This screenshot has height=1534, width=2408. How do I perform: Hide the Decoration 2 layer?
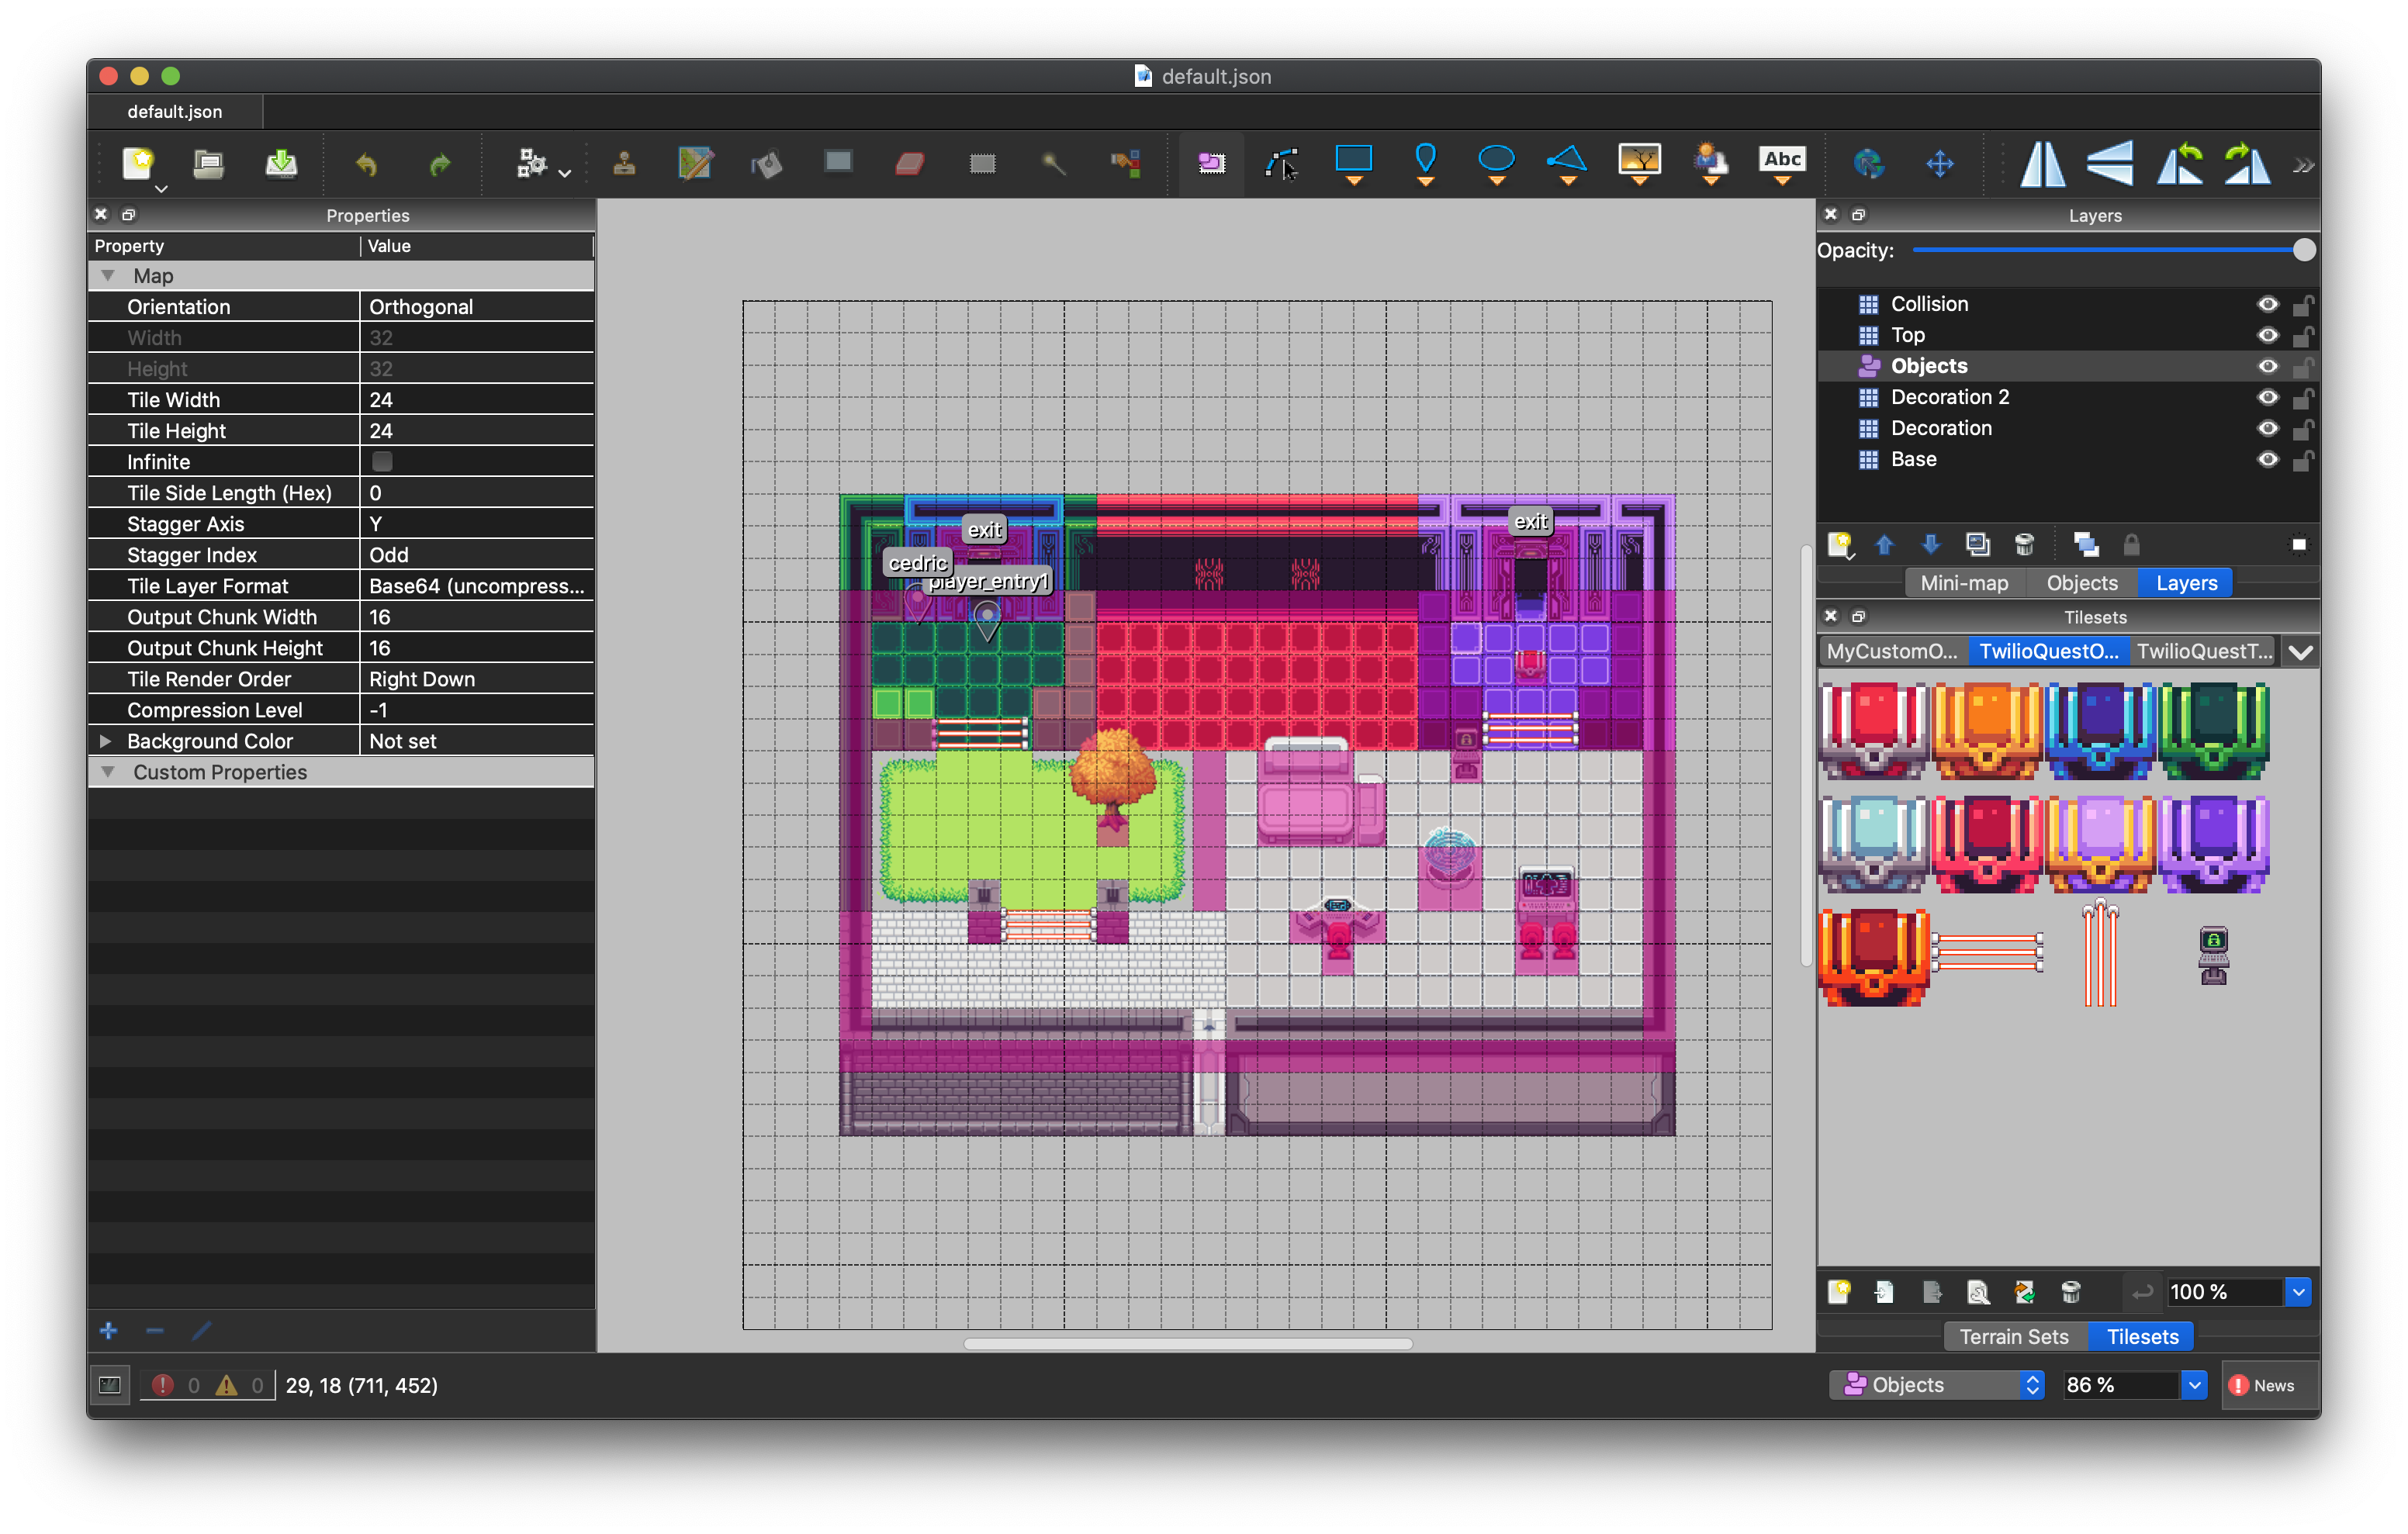click(x=2267, y=397)
